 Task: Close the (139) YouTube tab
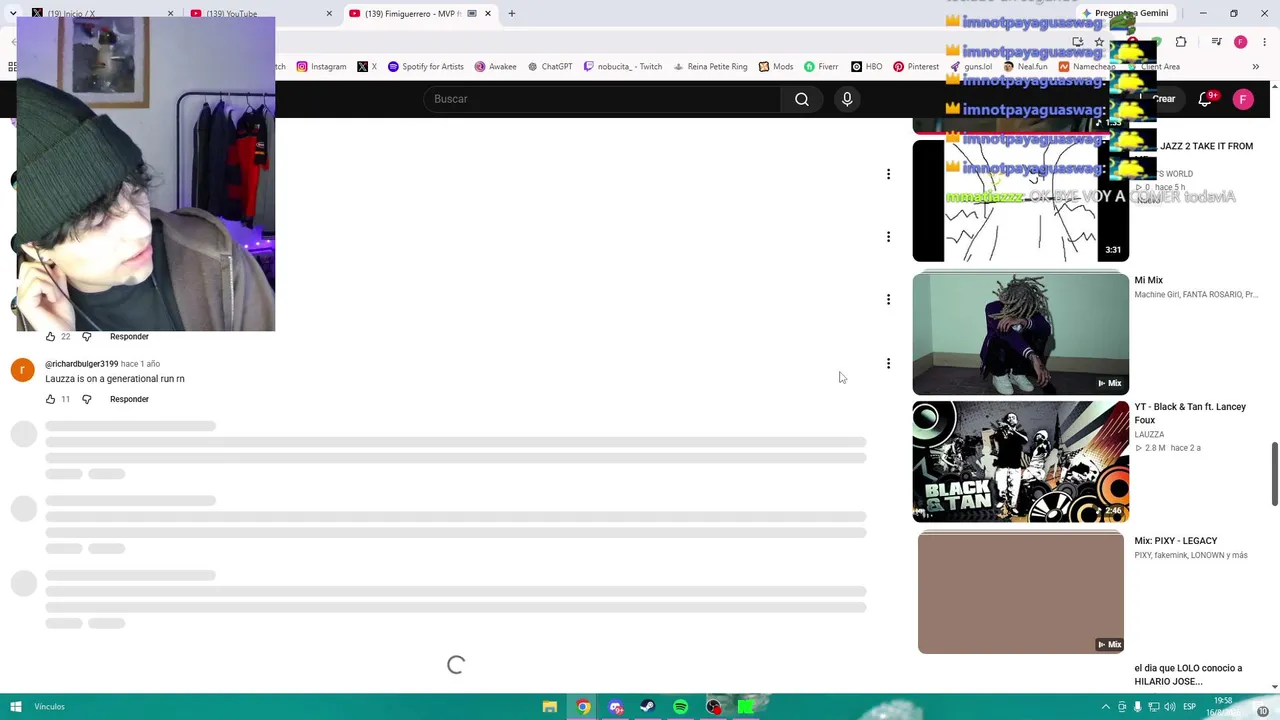329,13
